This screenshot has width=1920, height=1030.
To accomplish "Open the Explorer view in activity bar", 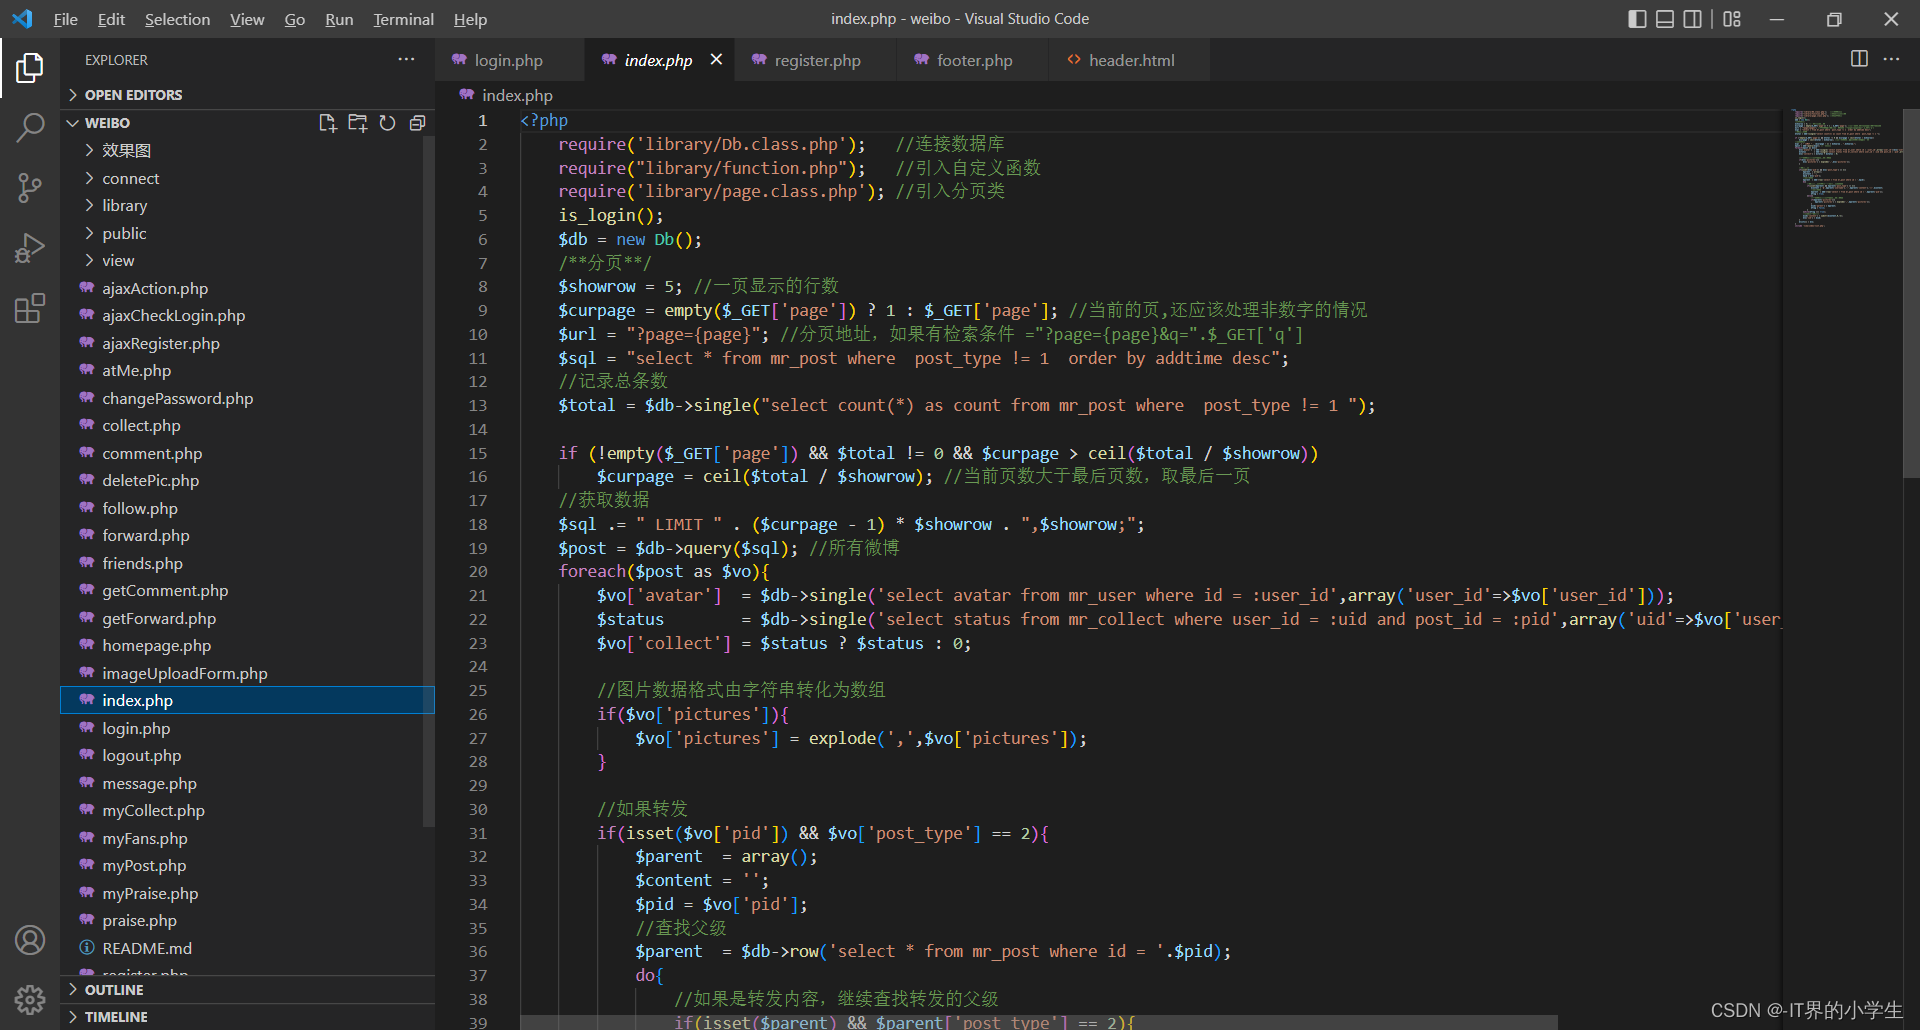I will [30, 68].
